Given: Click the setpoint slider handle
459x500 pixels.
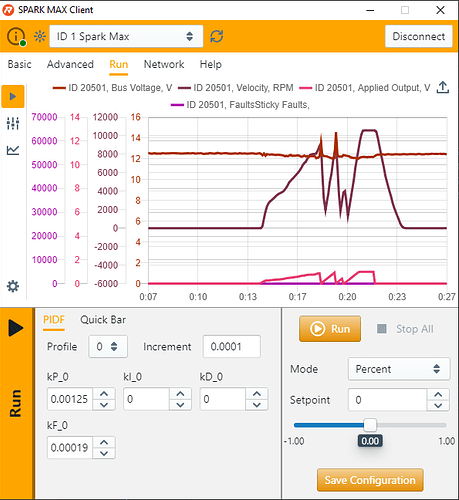Looking at the screenshot, I should (370, 425).
